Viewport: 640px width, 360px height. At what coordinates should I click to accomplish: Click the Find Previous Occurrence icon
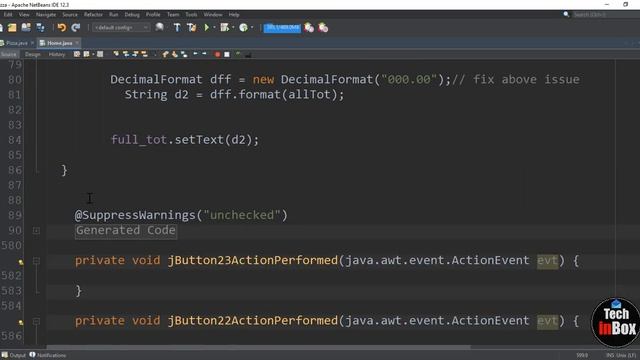pos(126,54)
